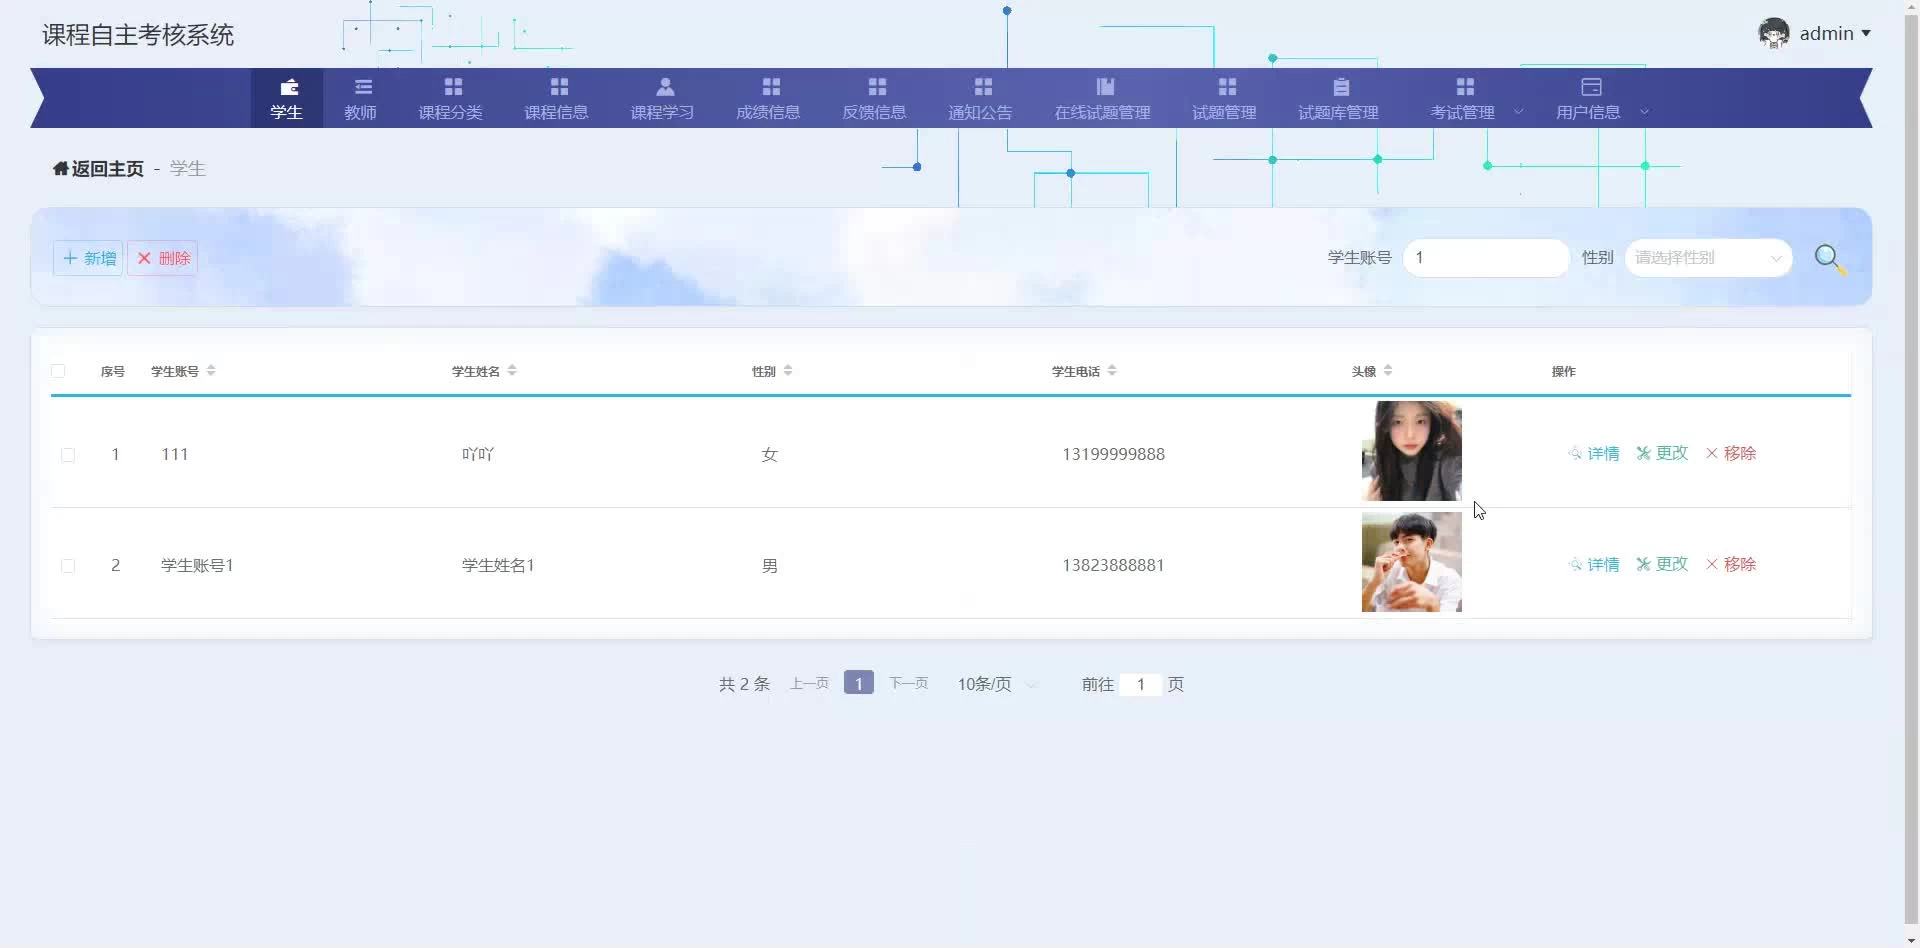Open the 课程信息 menu item
This screenshot has height=948, width=1920.
[x=556, y=98]
